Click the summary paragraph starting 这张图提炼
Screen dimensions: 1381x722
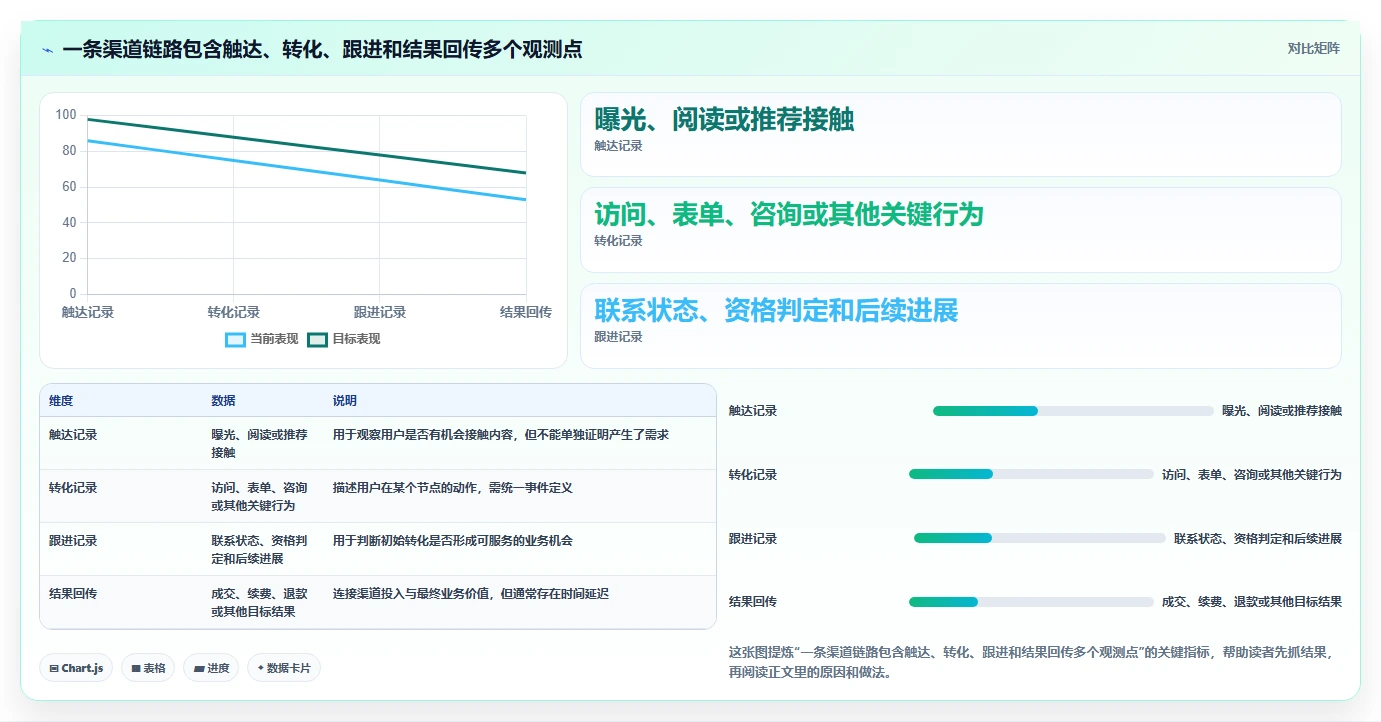tap(1032, 662)
